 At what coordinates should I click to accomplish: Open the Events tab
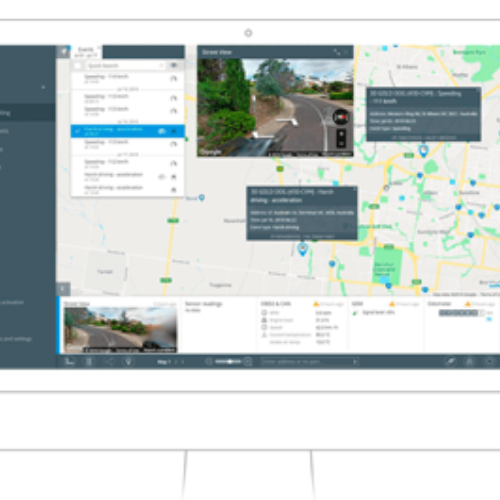click(x=86, y=52)
